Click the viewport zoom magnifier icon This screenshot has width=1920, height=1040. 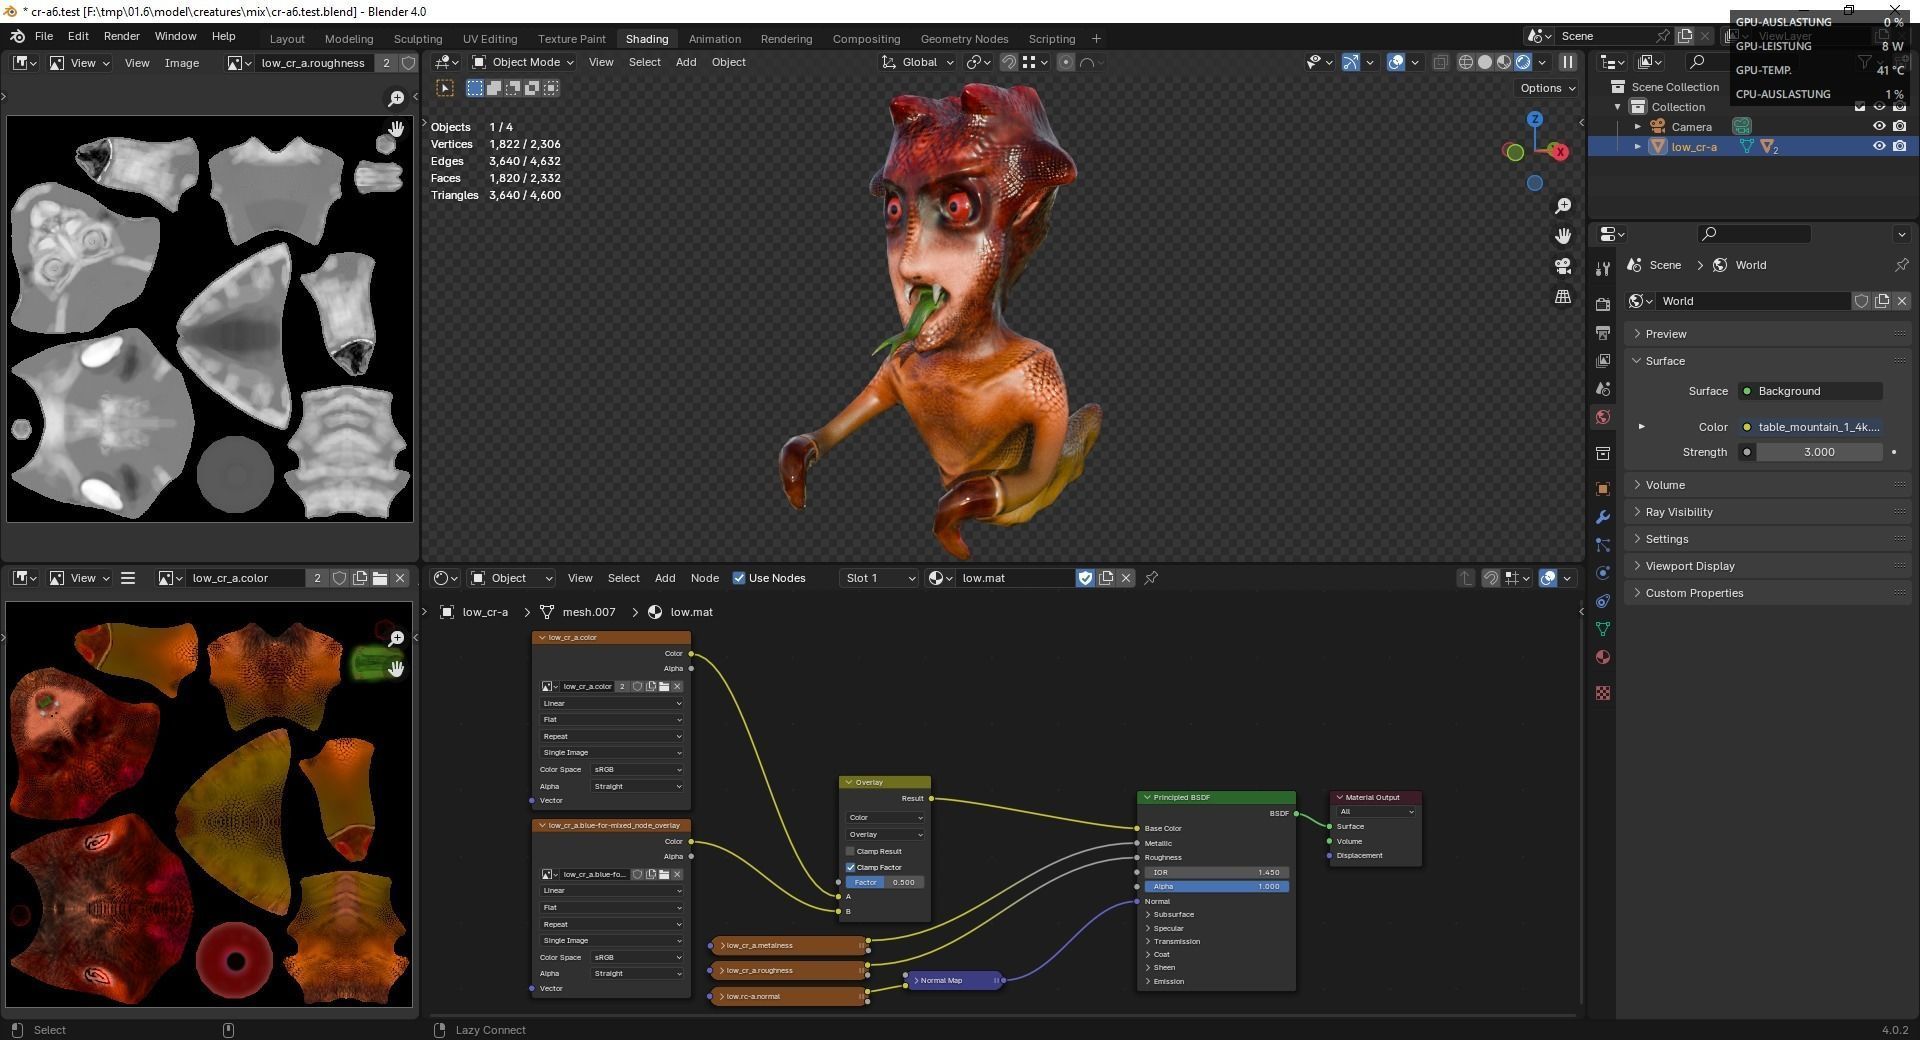(x=1562, y=205)
